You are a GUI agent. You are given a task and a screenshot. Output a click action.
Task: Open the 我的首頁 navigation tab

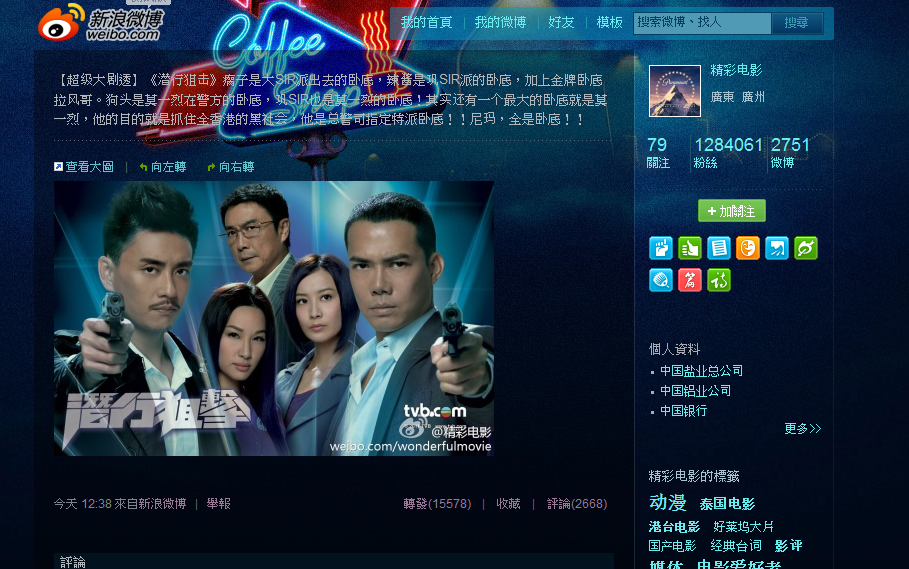[x=426, y=23]
